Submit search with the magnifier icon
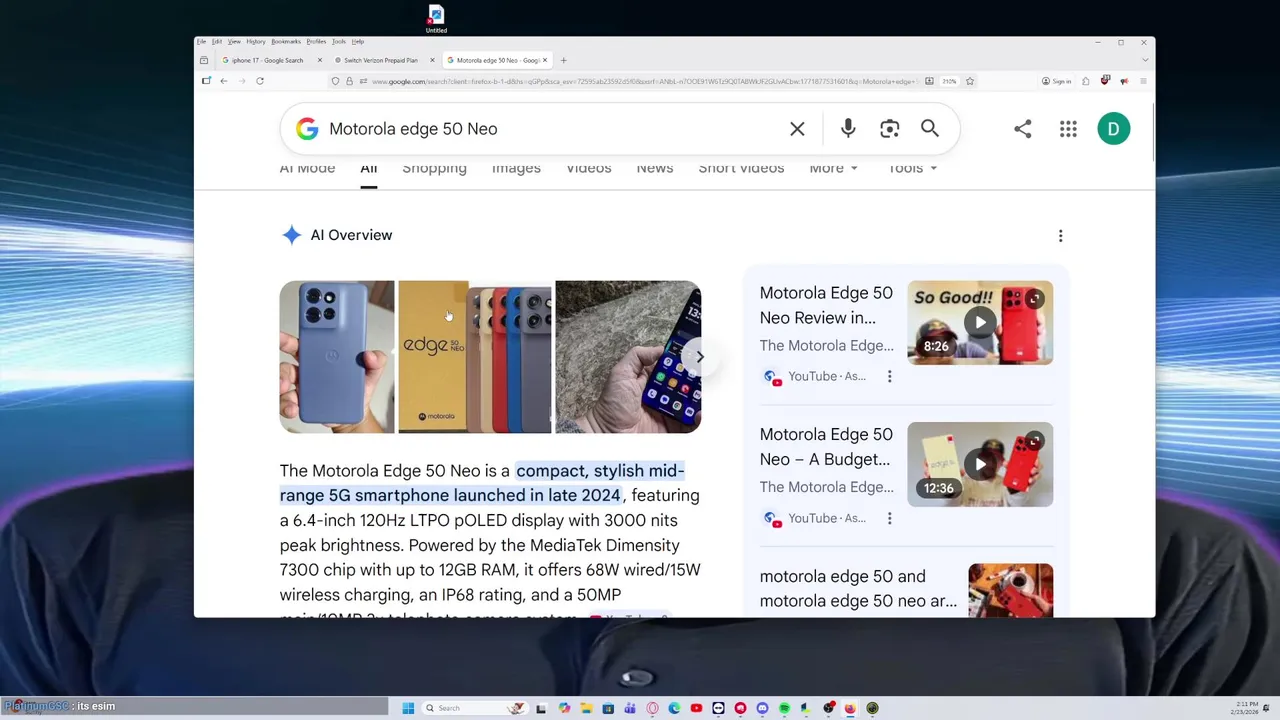This screenshot has height=720, width=1280. point(930,129)
